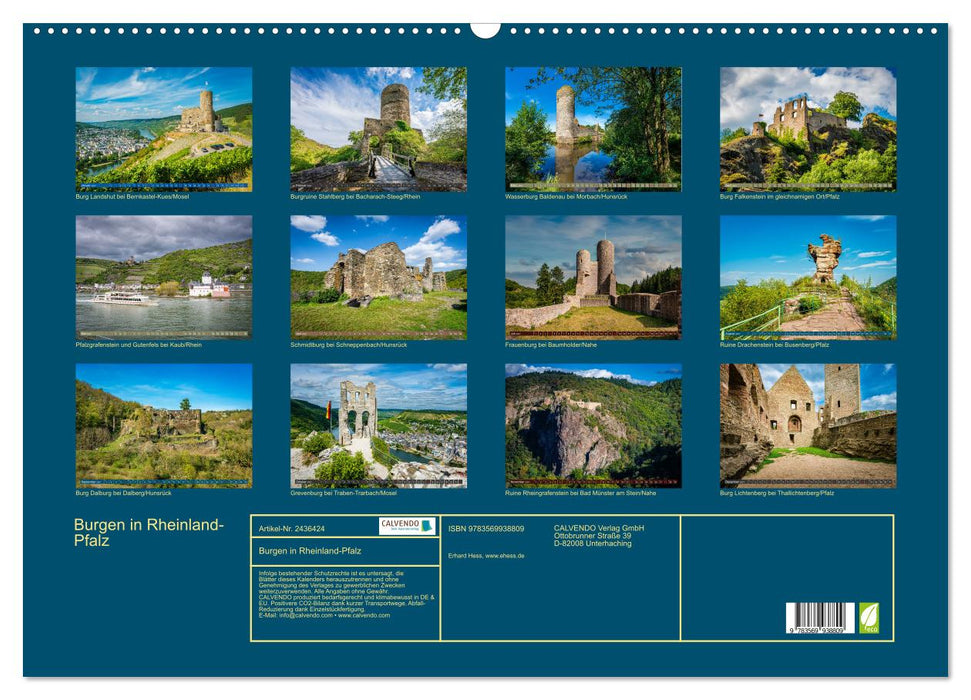This screenshot has width=971, height=700.
Task: Click caption 'Frauenburg bei Baumholder/Nahe'
Action: tap(551, 345)
